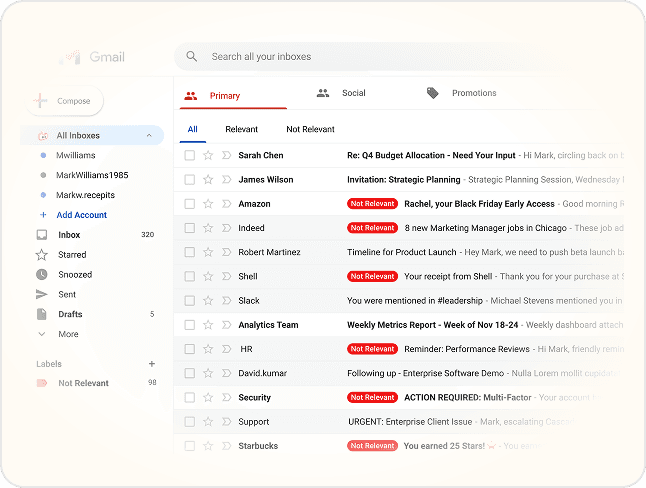
Task: Select the Slack email checkbox
Action: click(x=190, y=301)
